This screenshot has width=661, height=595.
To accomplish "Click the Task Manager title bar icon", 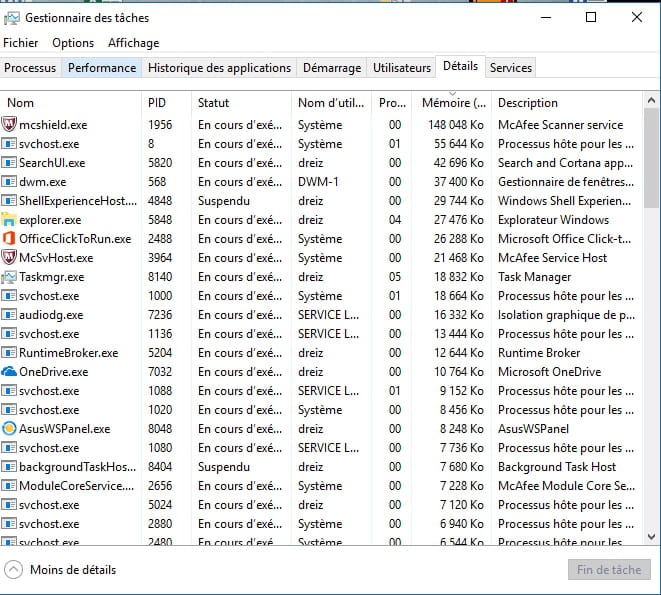I will 12,18.
